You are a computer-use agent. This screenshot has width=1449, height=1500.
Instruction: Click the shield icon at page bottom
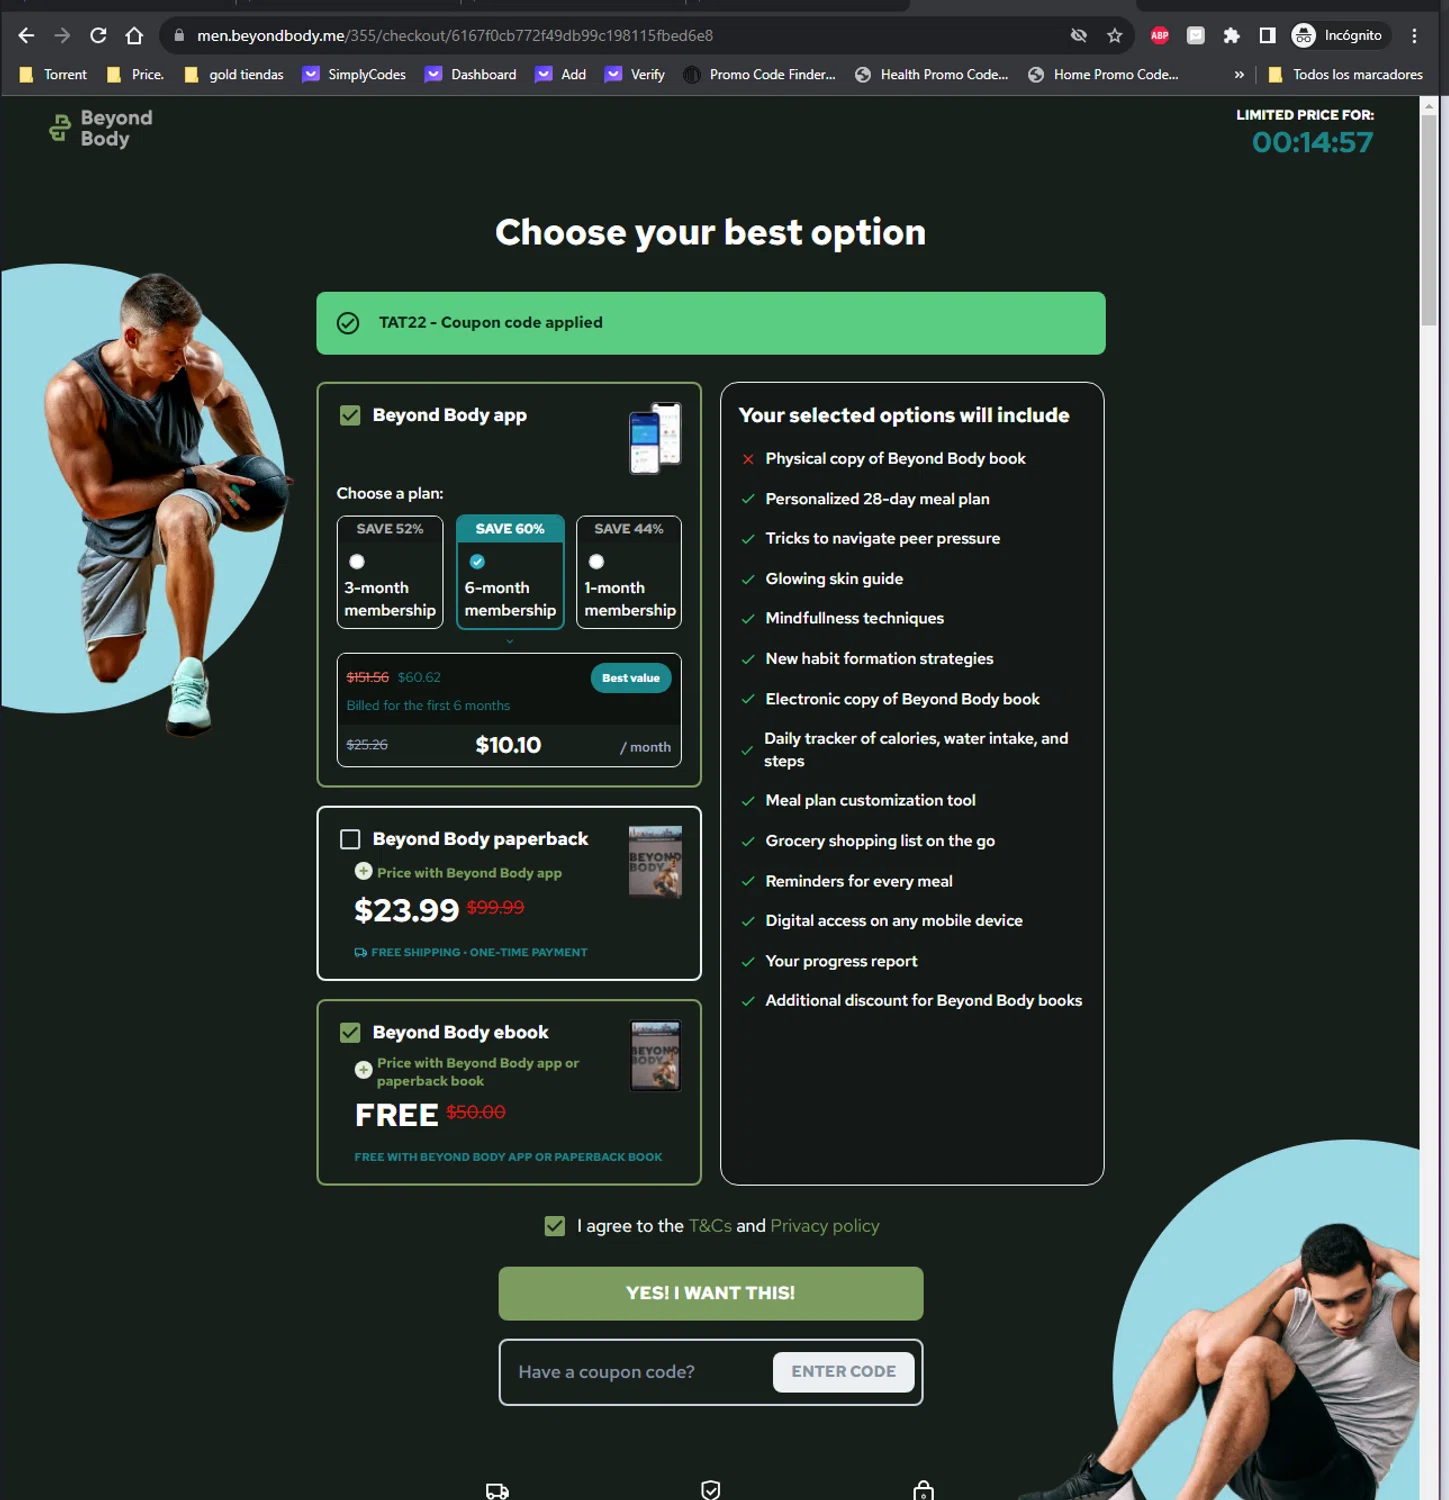(711, 1490)
